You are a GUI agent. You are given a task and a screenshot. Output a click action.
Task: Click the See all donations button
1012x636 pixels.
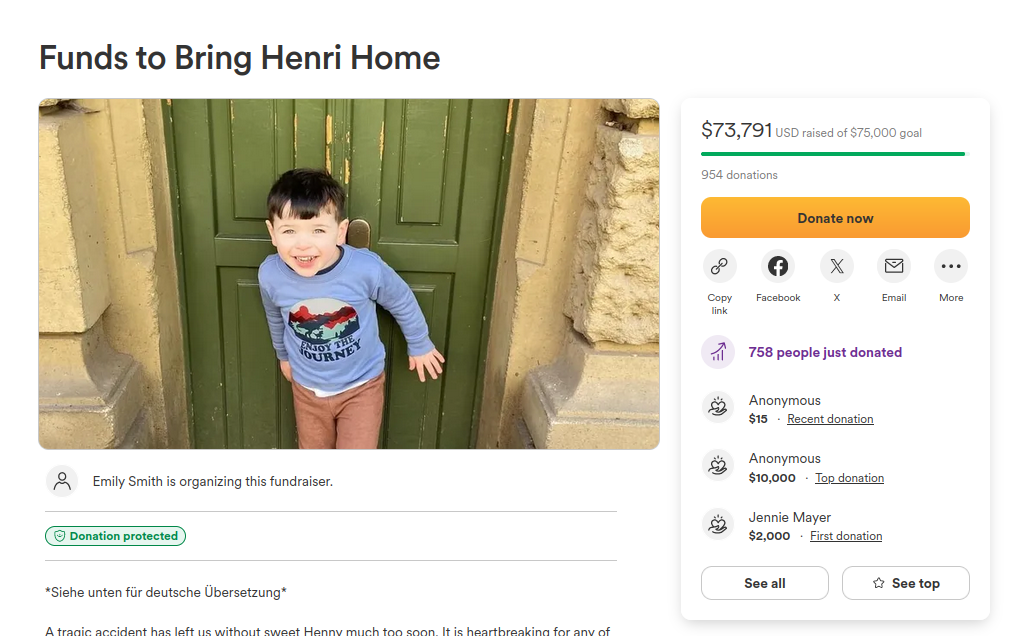pos(764,583)
